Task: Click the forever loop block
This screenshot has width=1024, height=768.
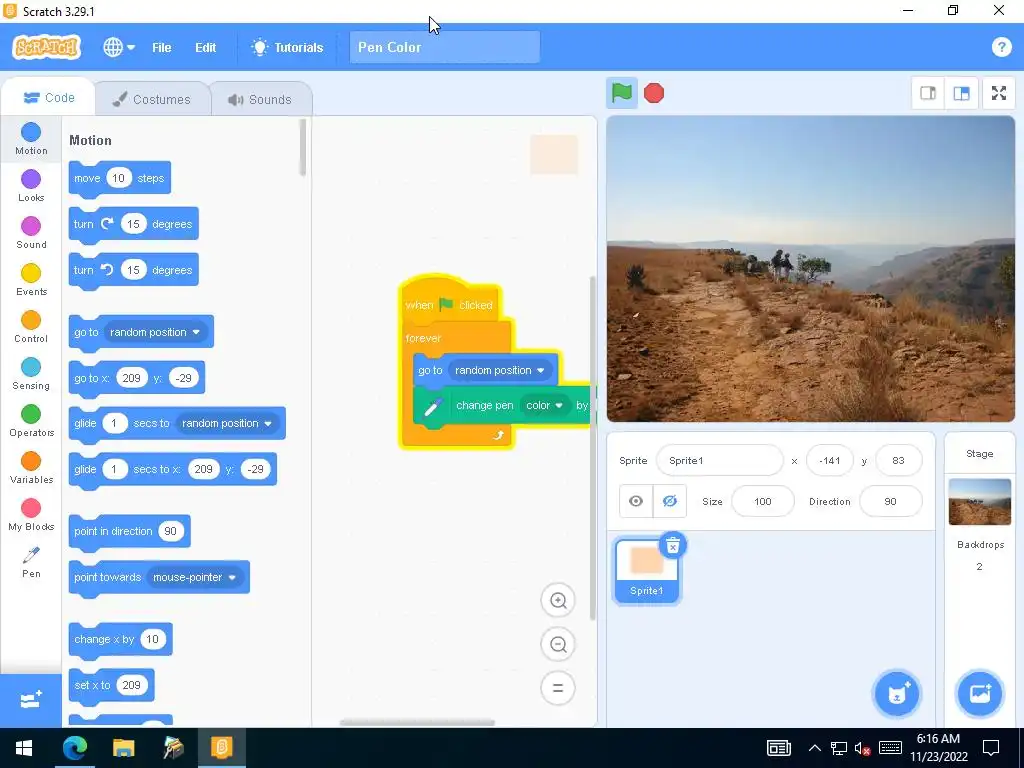Action: (x=424, y=338)
